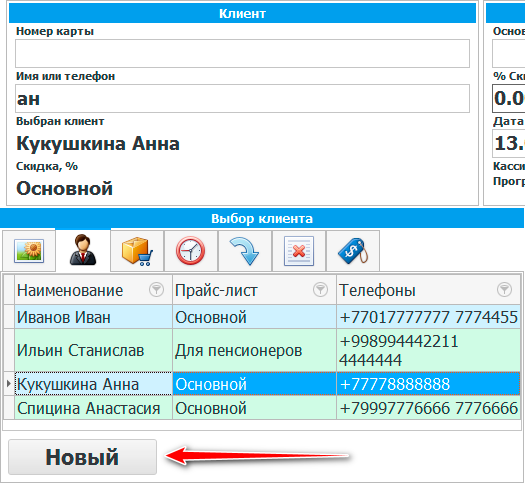The image size is (525, 483).
Task: Select the Спицина Анастасия row
Action: [x=261, y=408]
